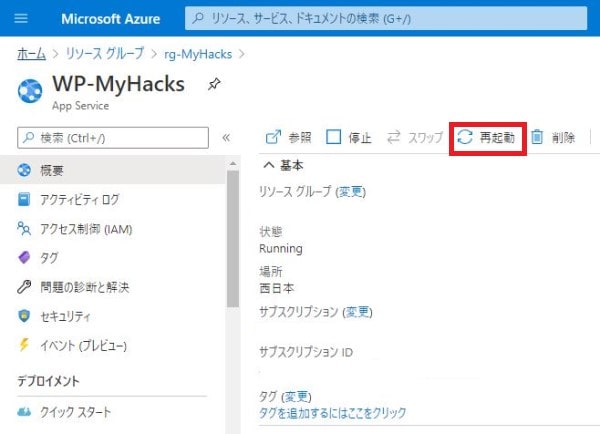The width and height of the screenshot is (600, 434).
Task: Click 停止 toolbar label
Action: point(360,137)
